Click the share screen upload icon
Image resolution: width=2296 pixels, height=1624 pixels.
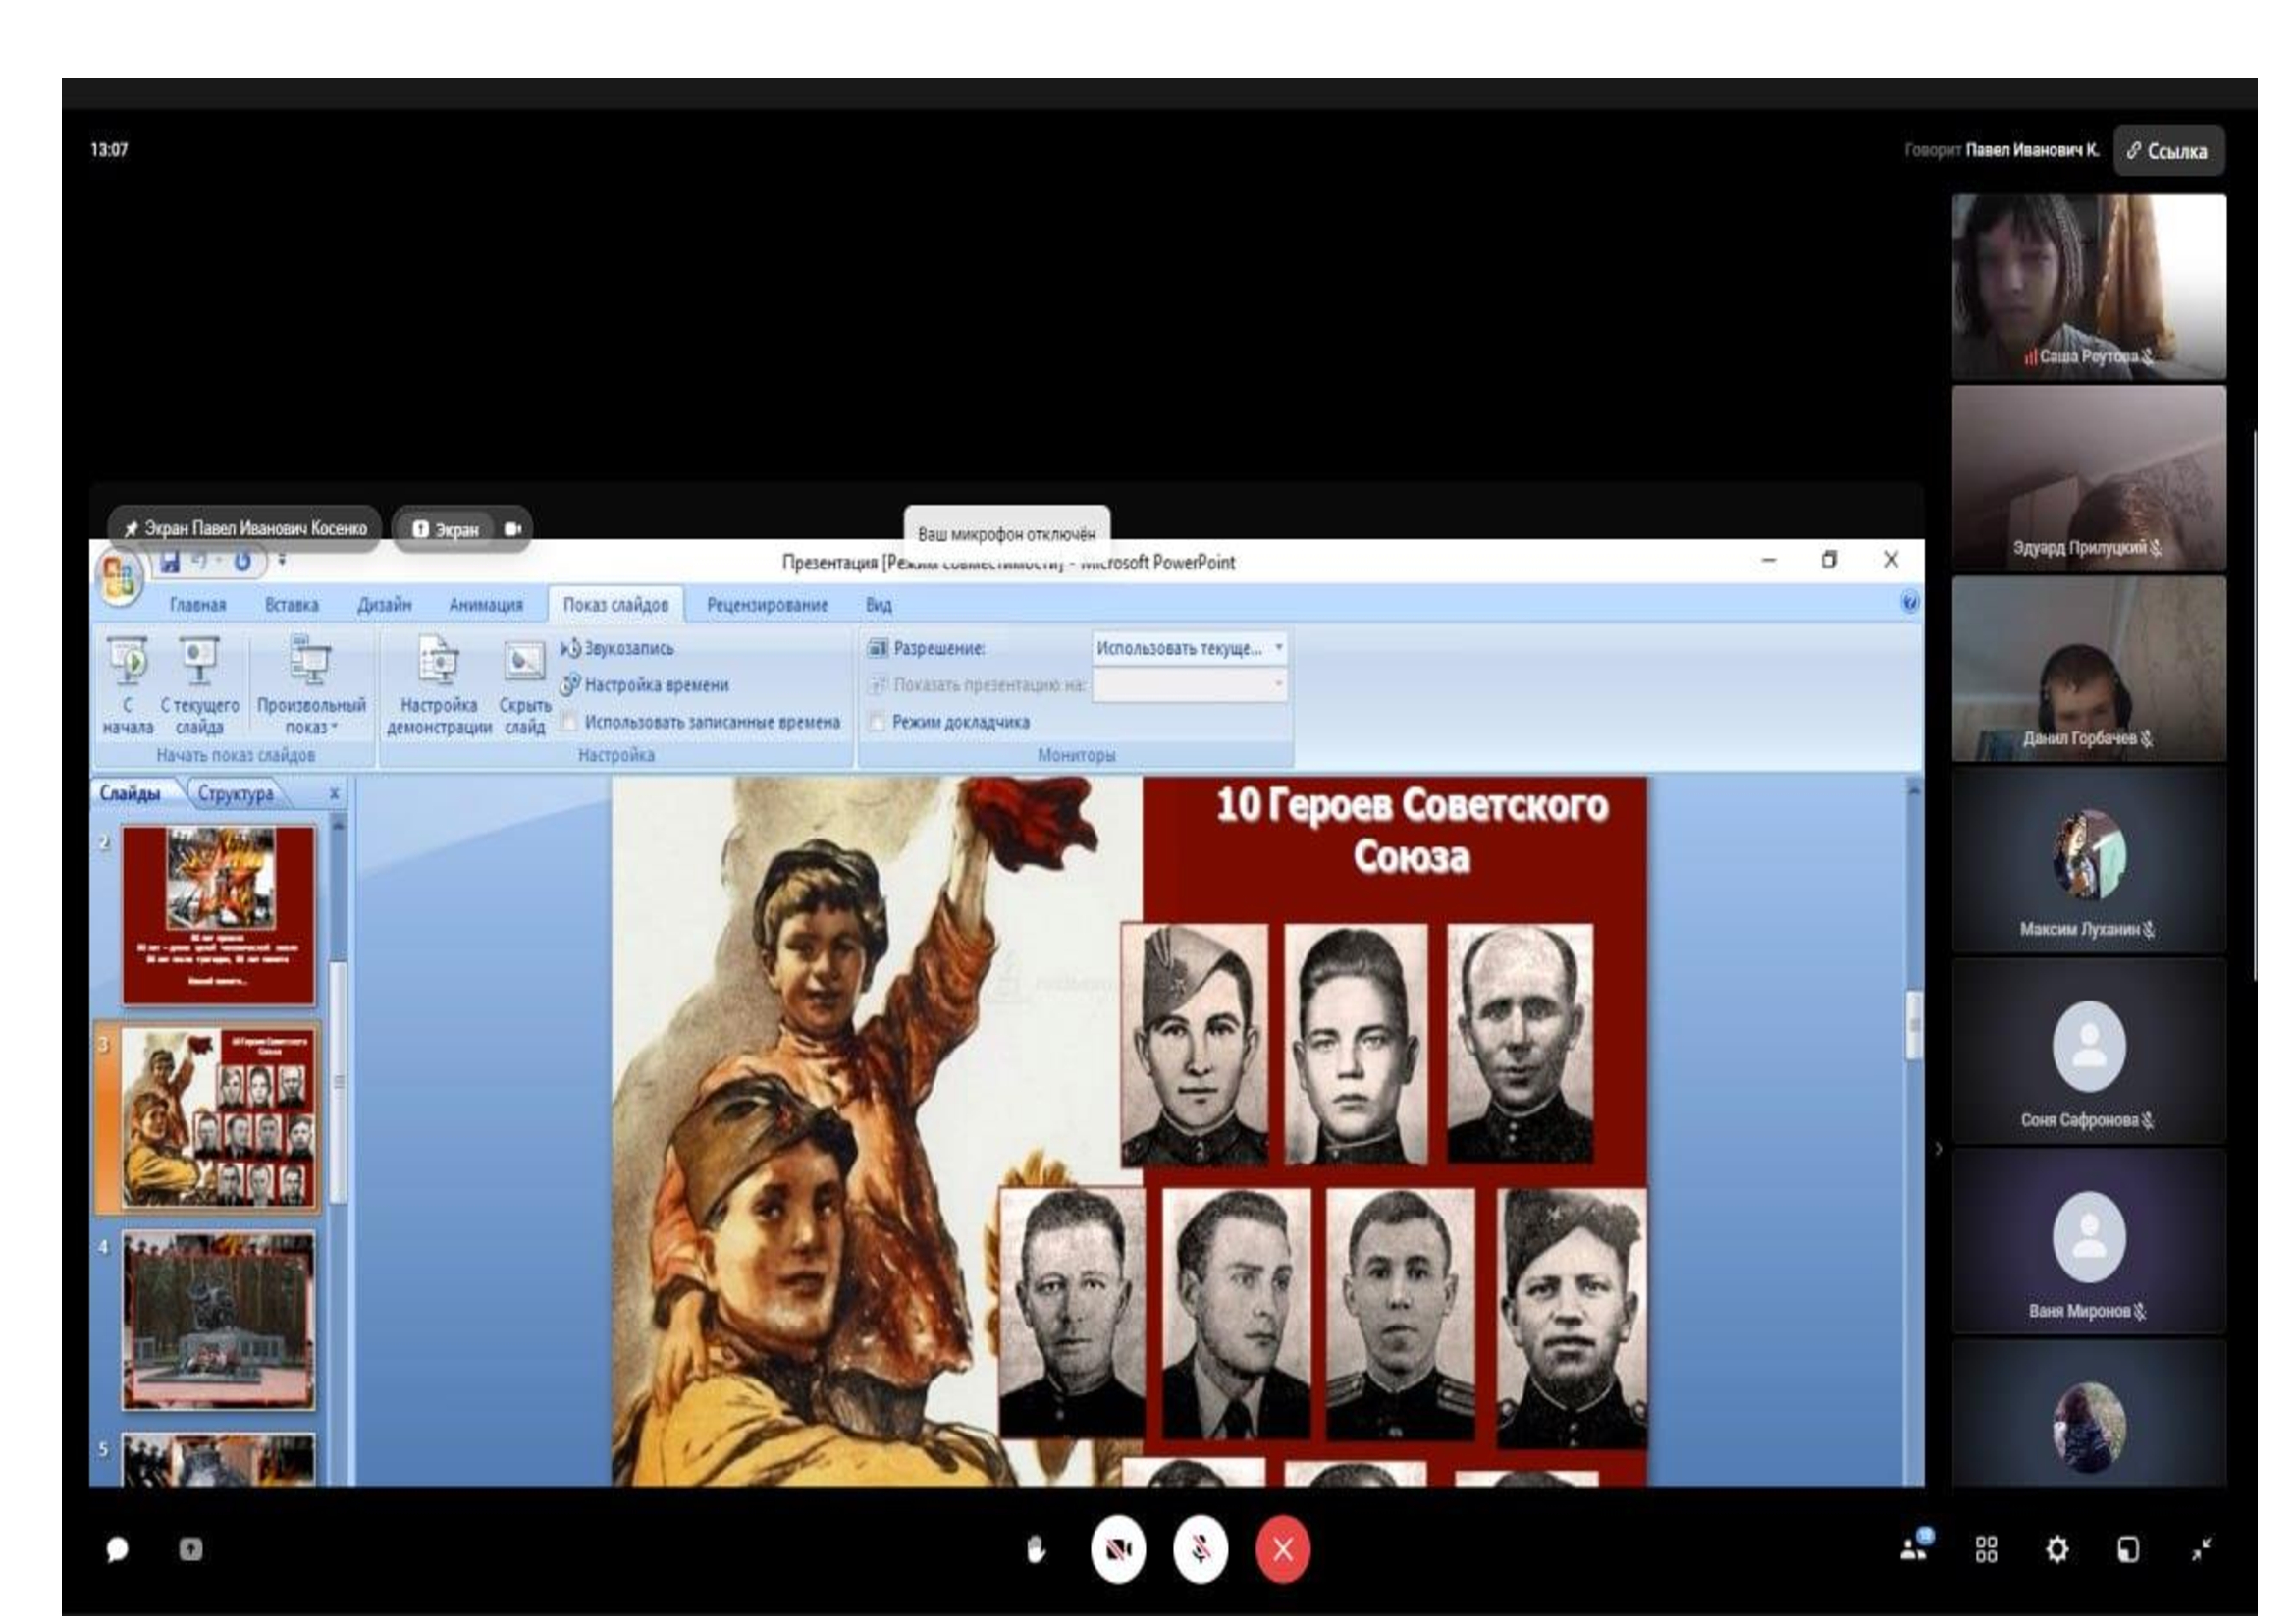(x=190, y=1549)
